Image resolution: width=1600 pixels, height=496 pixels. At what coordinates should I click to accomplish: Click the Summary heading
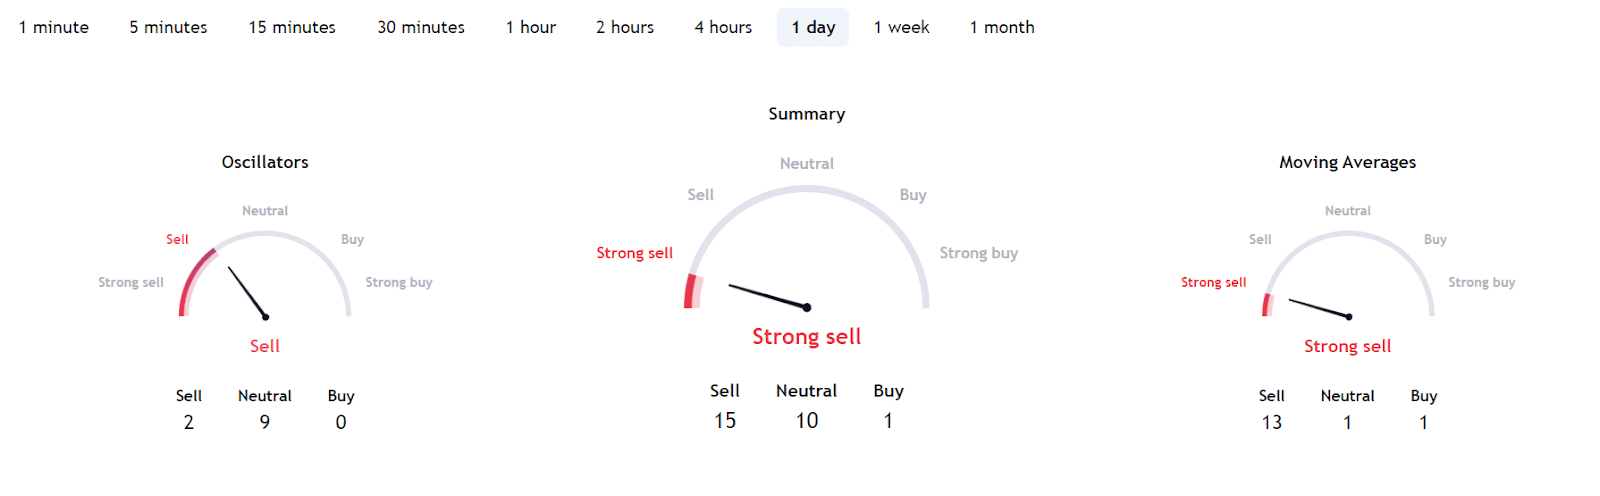point(807,114)
